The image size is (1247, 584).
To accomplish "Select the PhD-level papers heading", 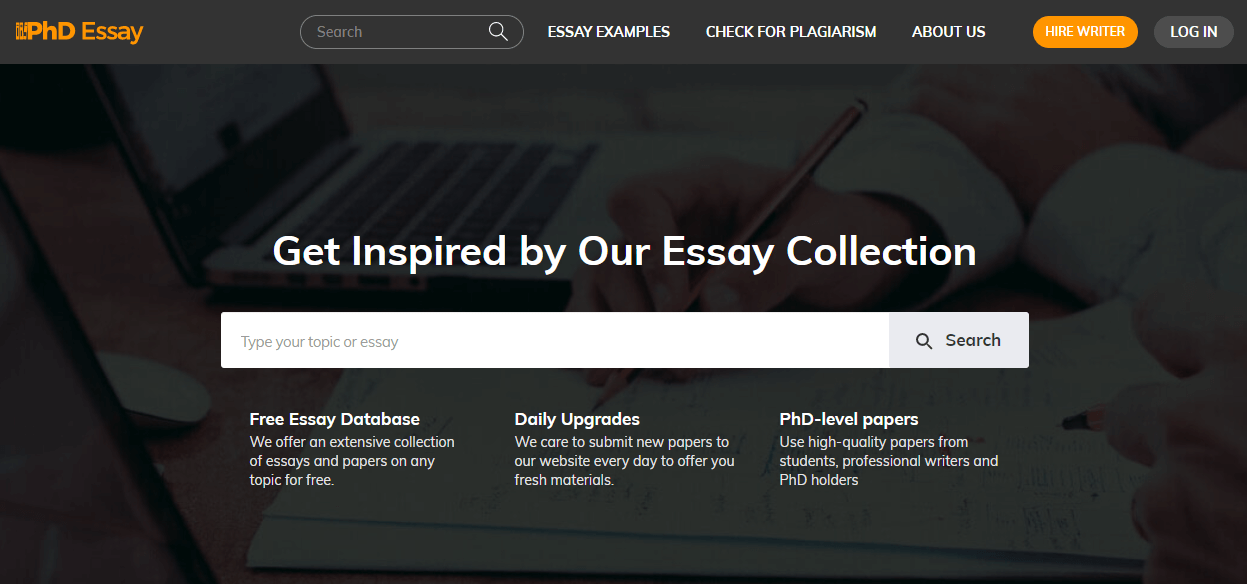I will [849, 419].
